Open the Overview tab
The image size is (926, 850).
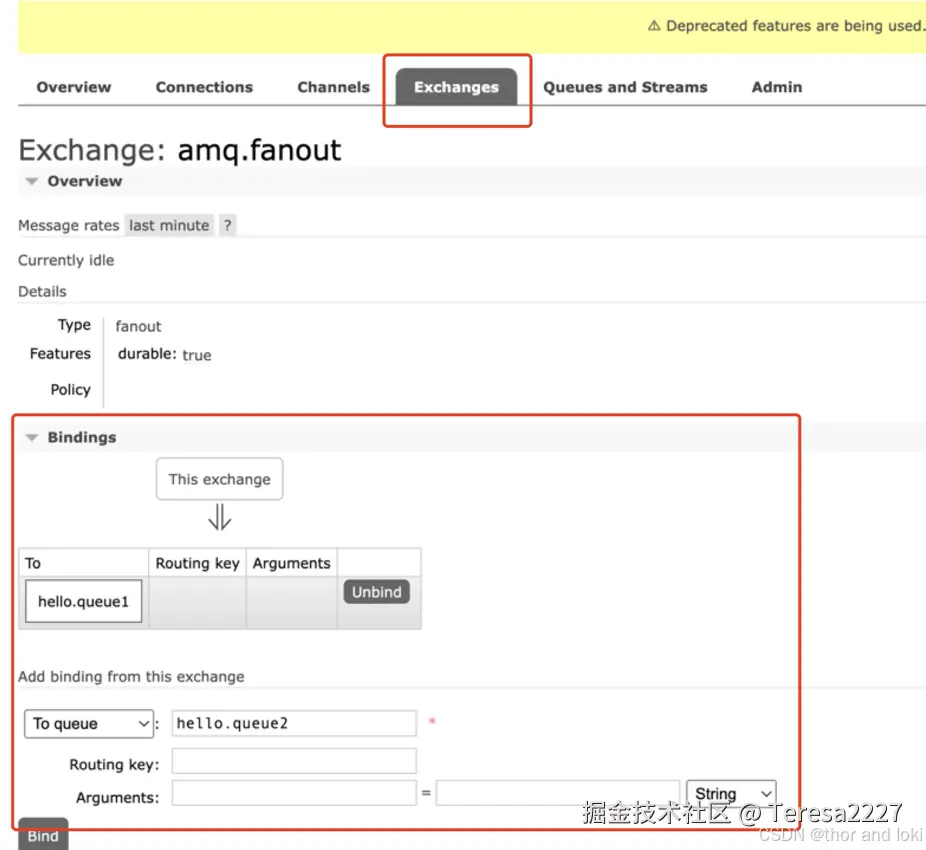point(74,87)
